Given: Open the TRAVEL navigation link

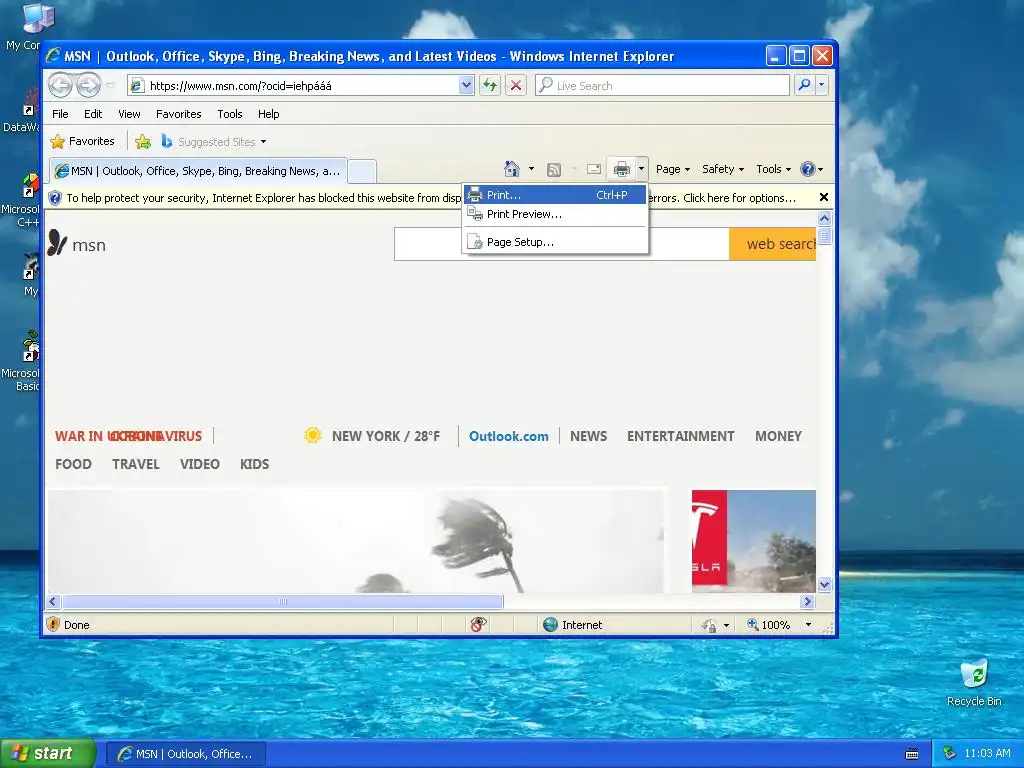Looking at the screenshot, I should [x=136, y=464].
